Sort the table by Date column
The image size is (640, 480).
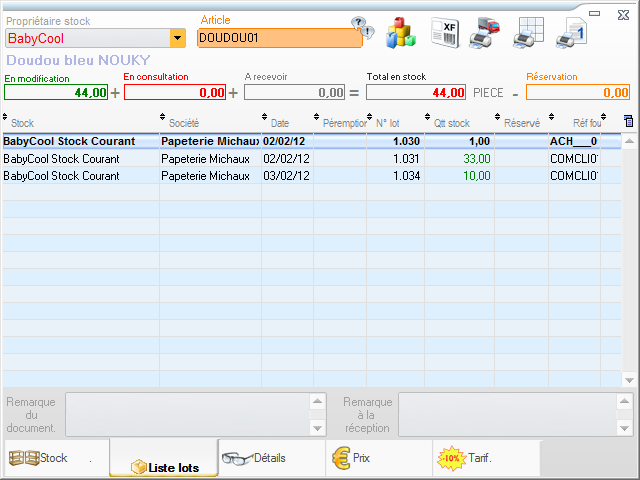(x=280, y=123)
